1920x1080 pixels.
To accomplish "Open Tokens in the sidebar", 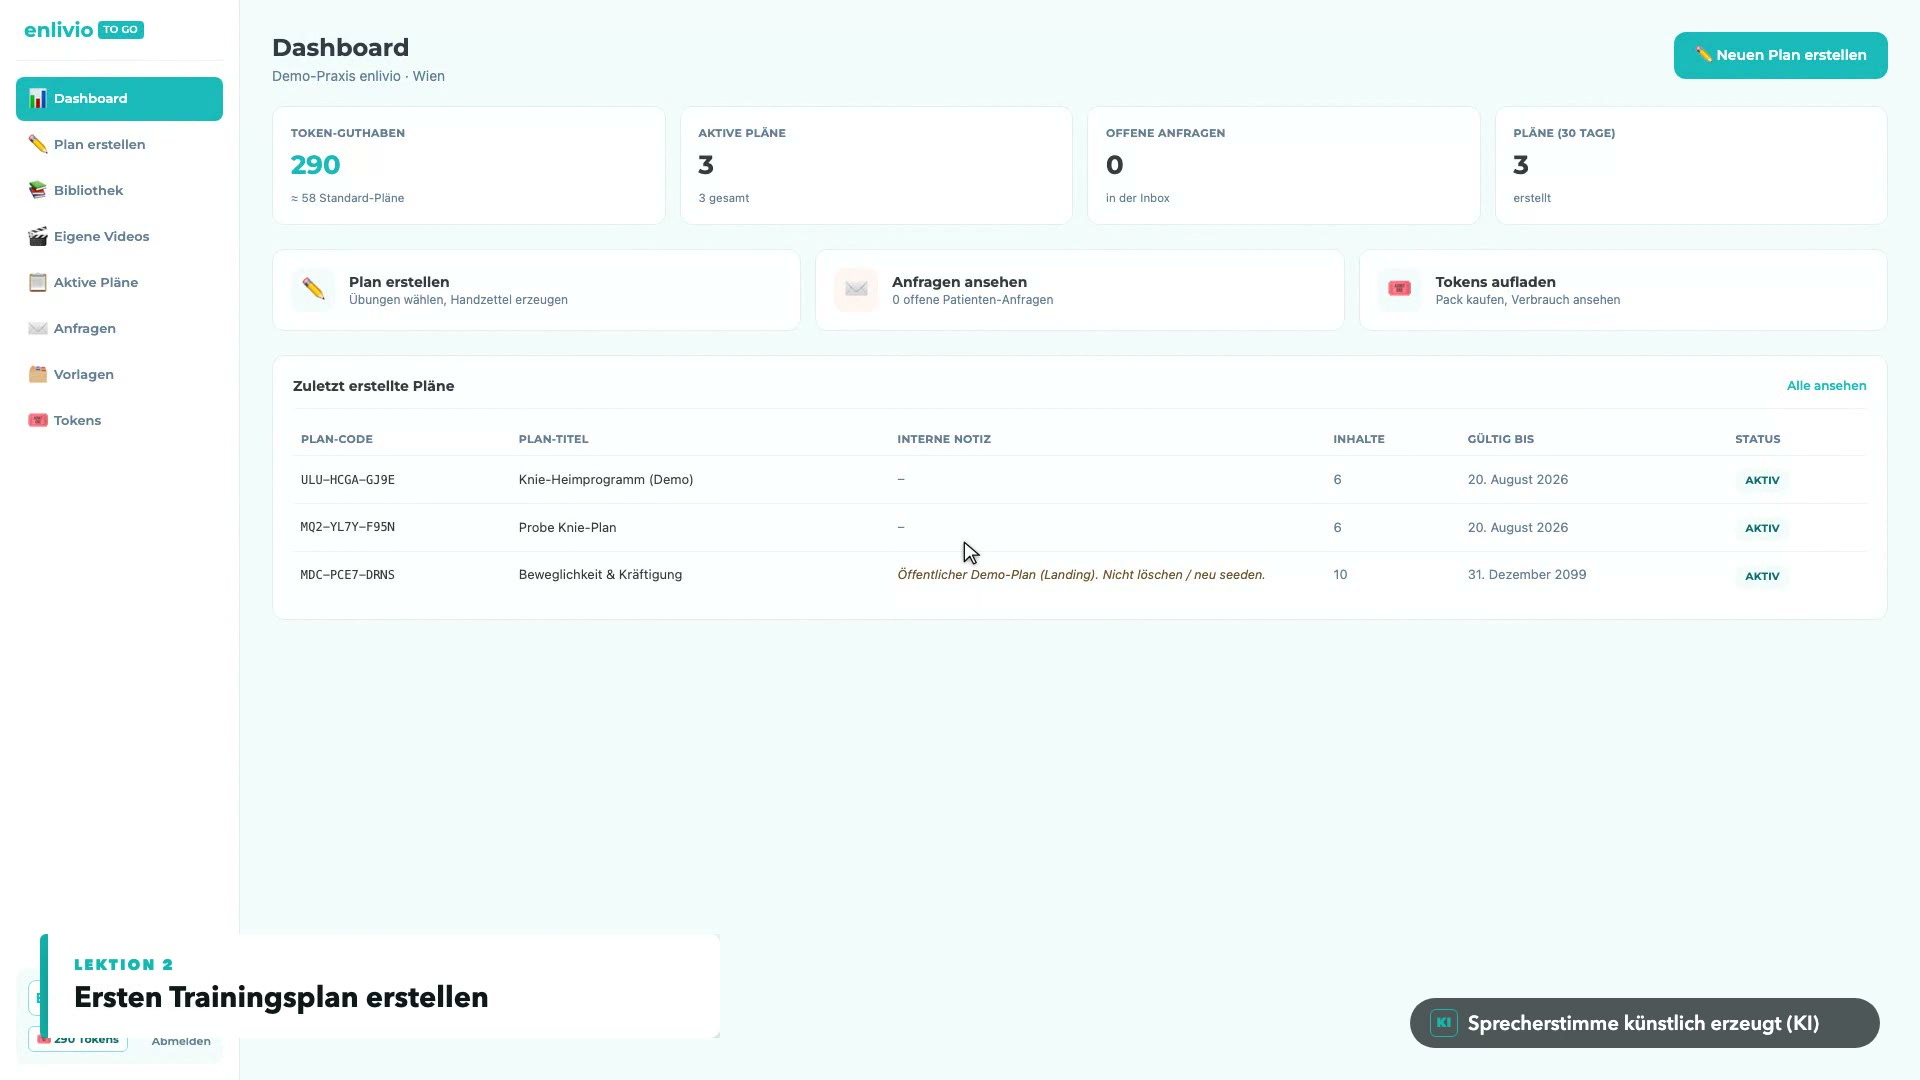I will pyautogui.click(x=119, y=420).
